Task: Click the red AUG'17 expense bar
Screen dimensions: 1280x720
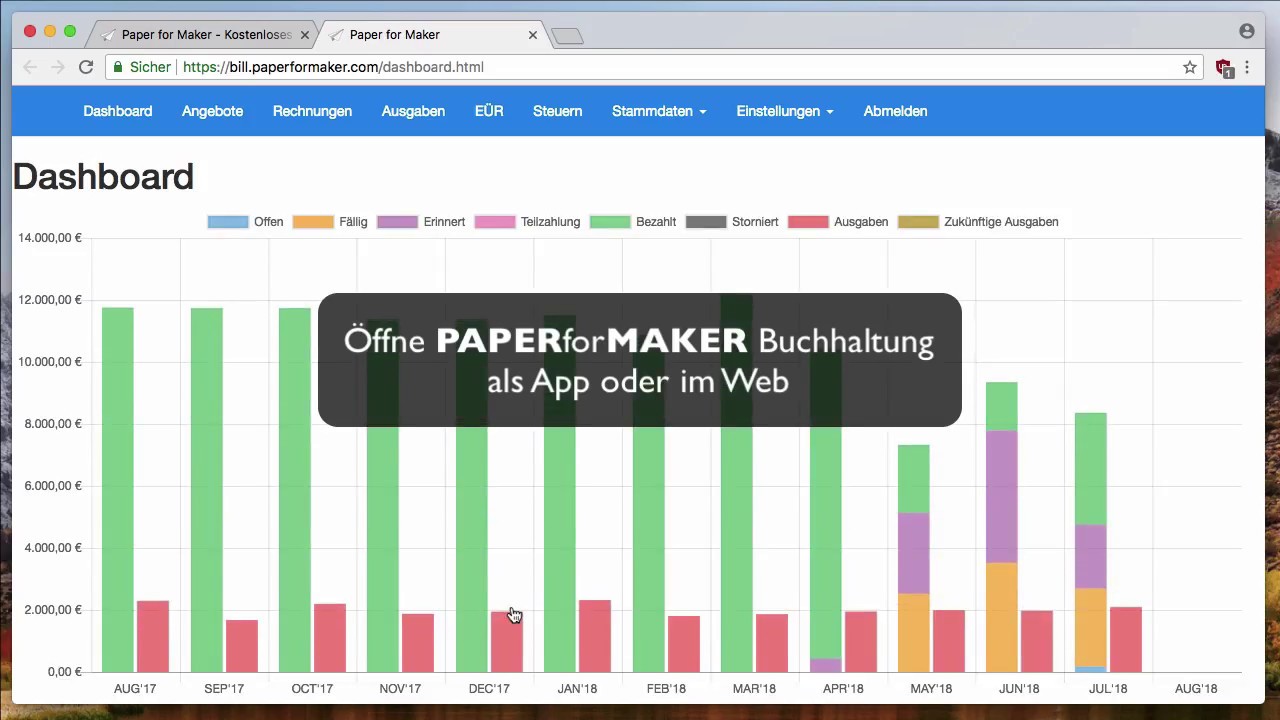Action: [x=153, y=637]
